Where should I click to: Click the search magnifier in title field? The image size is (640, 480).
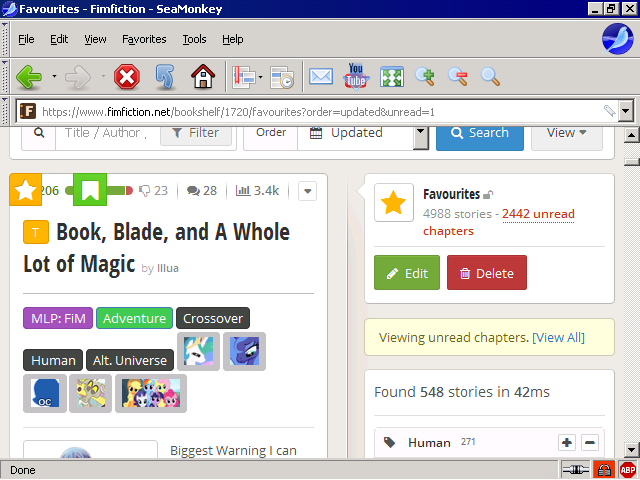[x=39, y=133]
